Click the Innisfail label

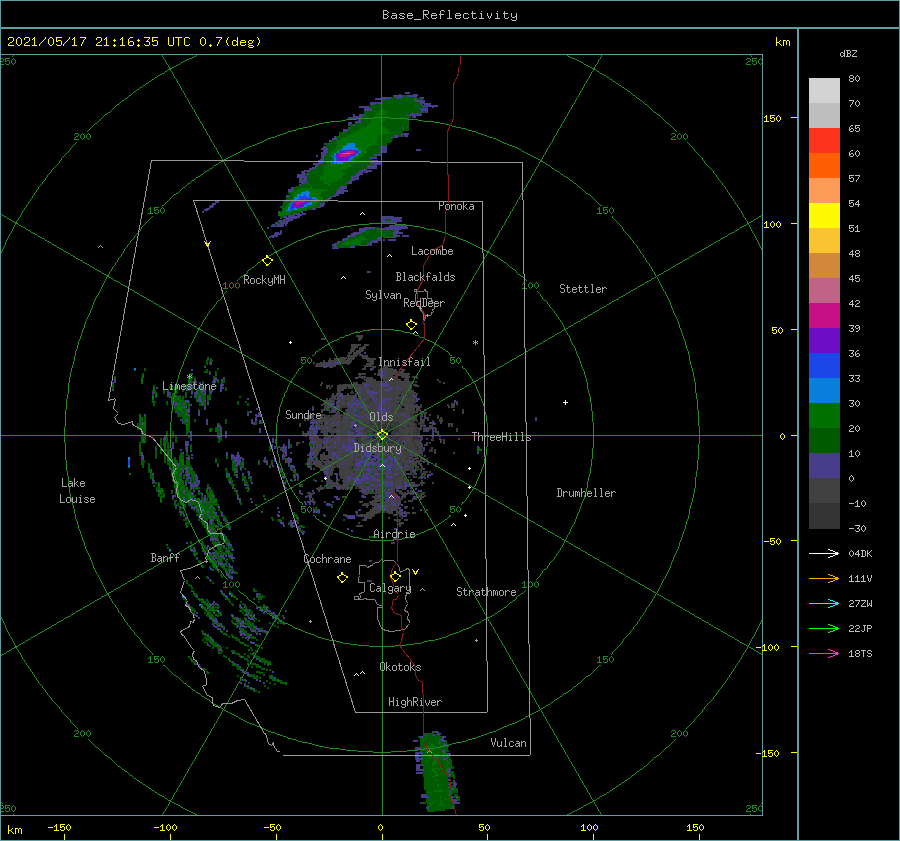[404, 362]
